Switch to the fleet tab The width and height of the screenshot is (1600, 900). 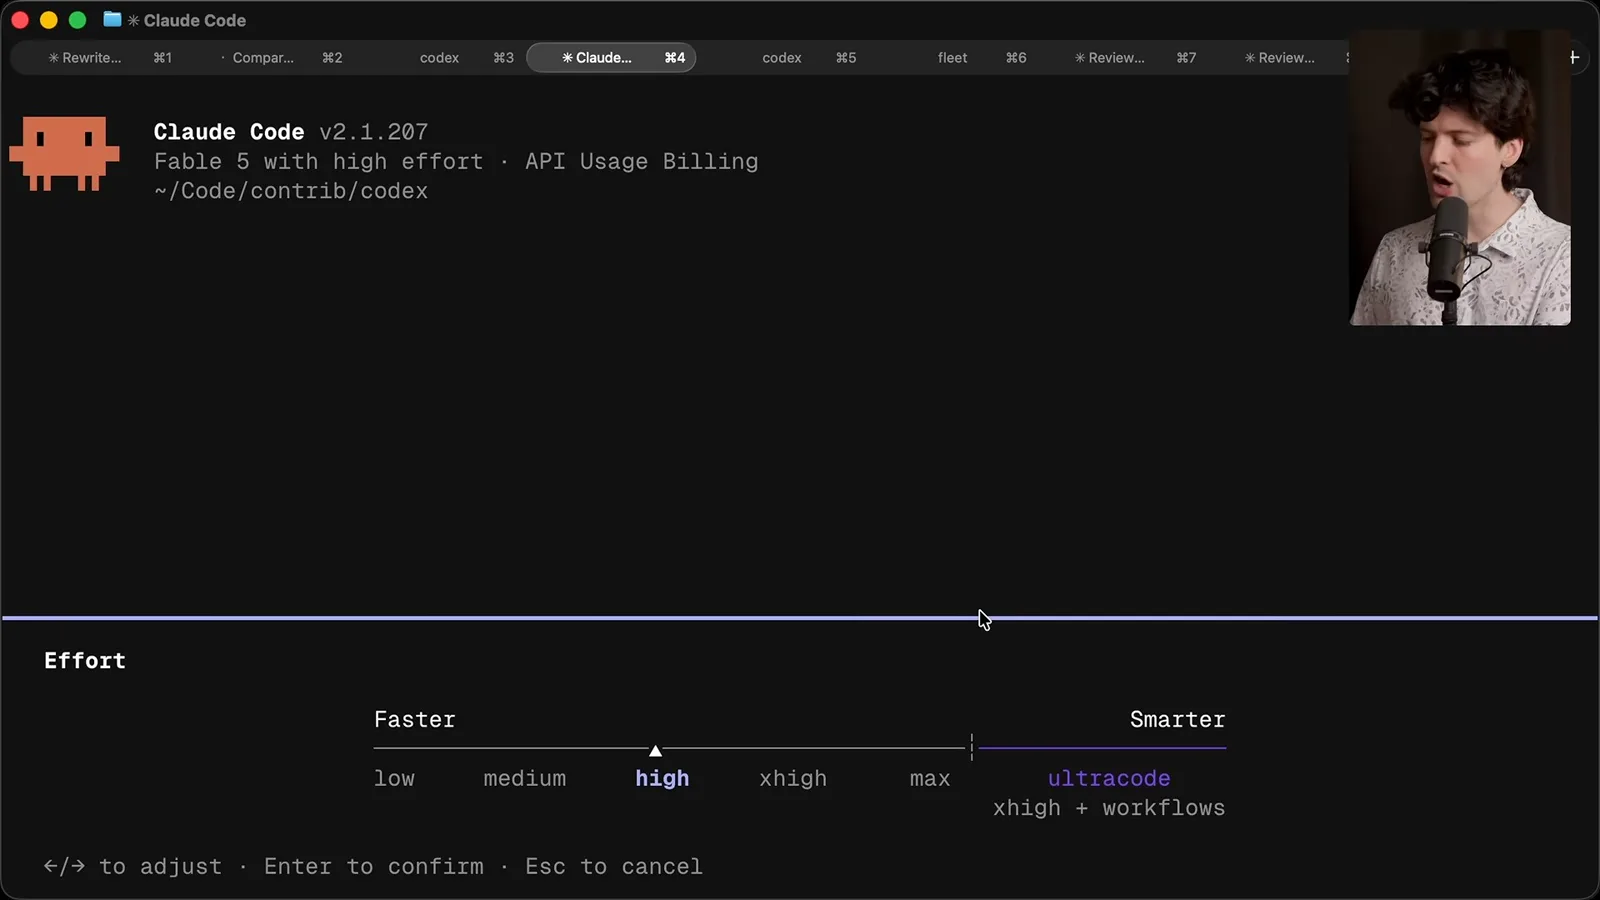tap(980, 58)
